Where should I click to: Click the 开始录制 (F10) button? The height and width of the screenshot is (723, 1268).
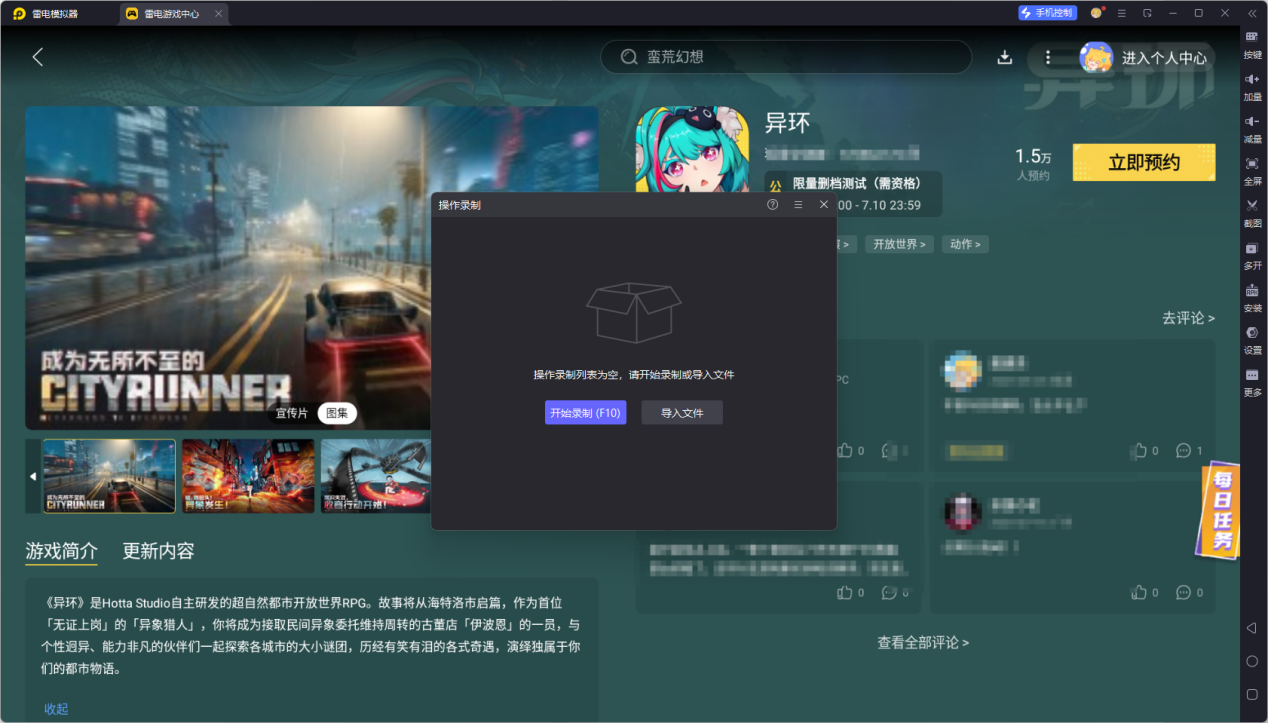point(585,413)
